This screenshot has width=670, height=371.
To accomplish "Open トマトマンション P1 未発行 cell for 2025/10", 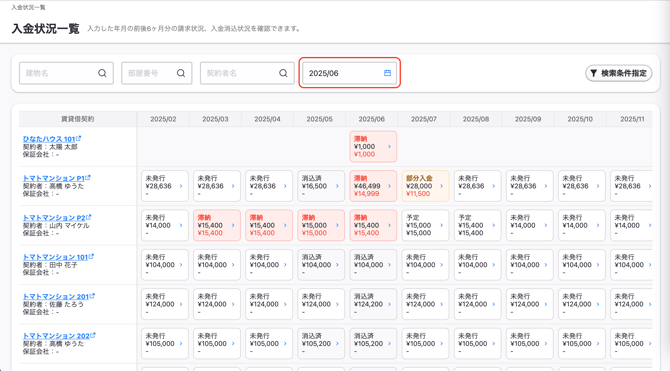I will pos(582,186).
